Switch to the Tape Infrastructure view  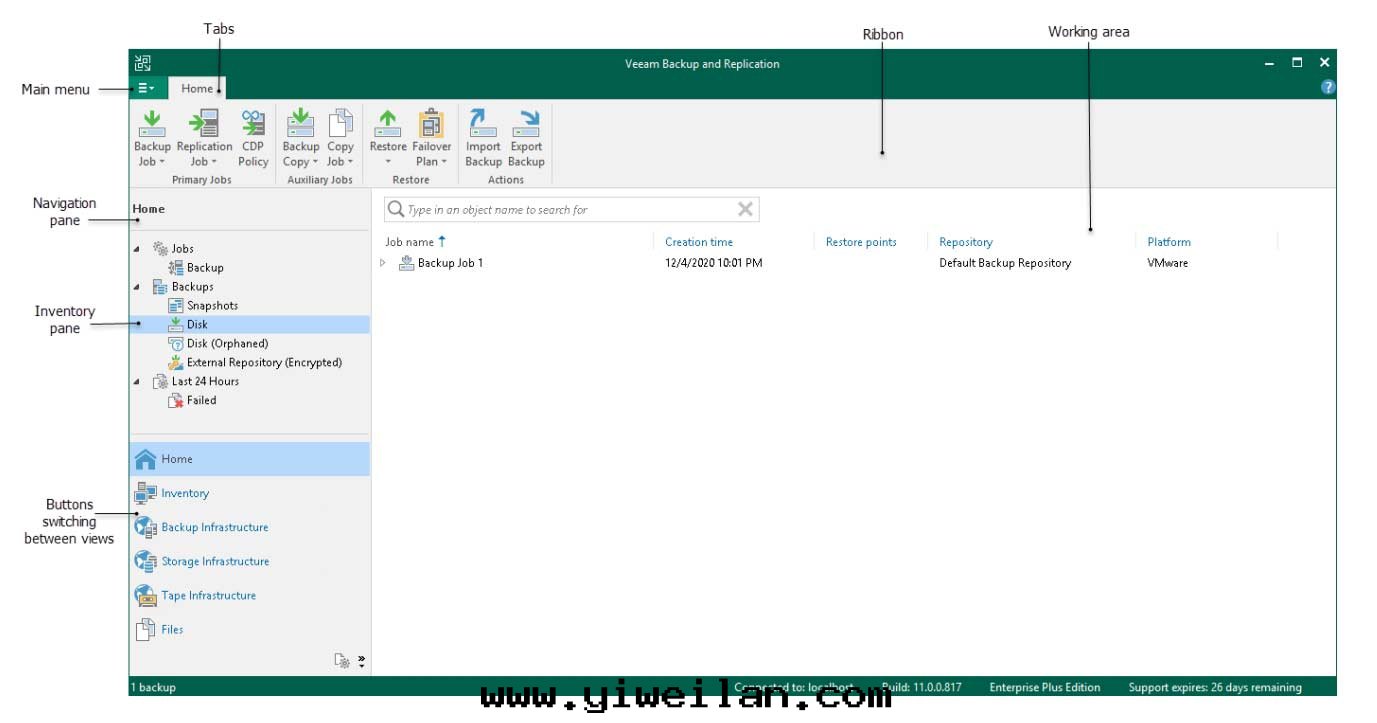(208, 595)
